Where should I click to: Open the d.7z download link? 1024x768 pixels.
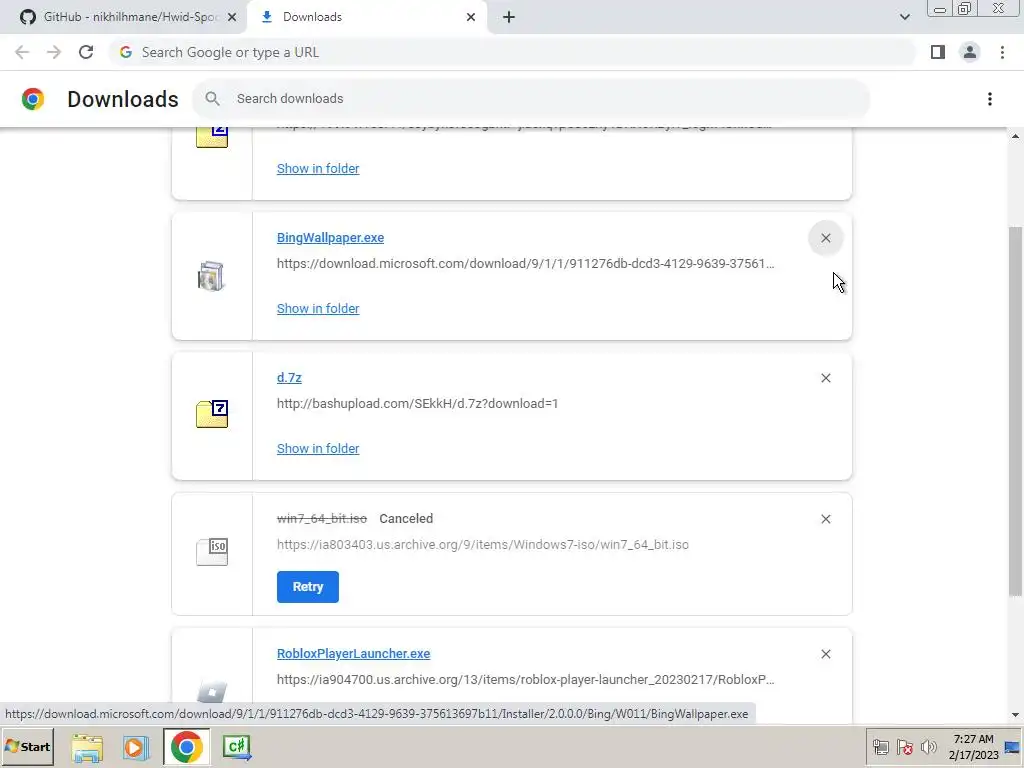point(289,377)
